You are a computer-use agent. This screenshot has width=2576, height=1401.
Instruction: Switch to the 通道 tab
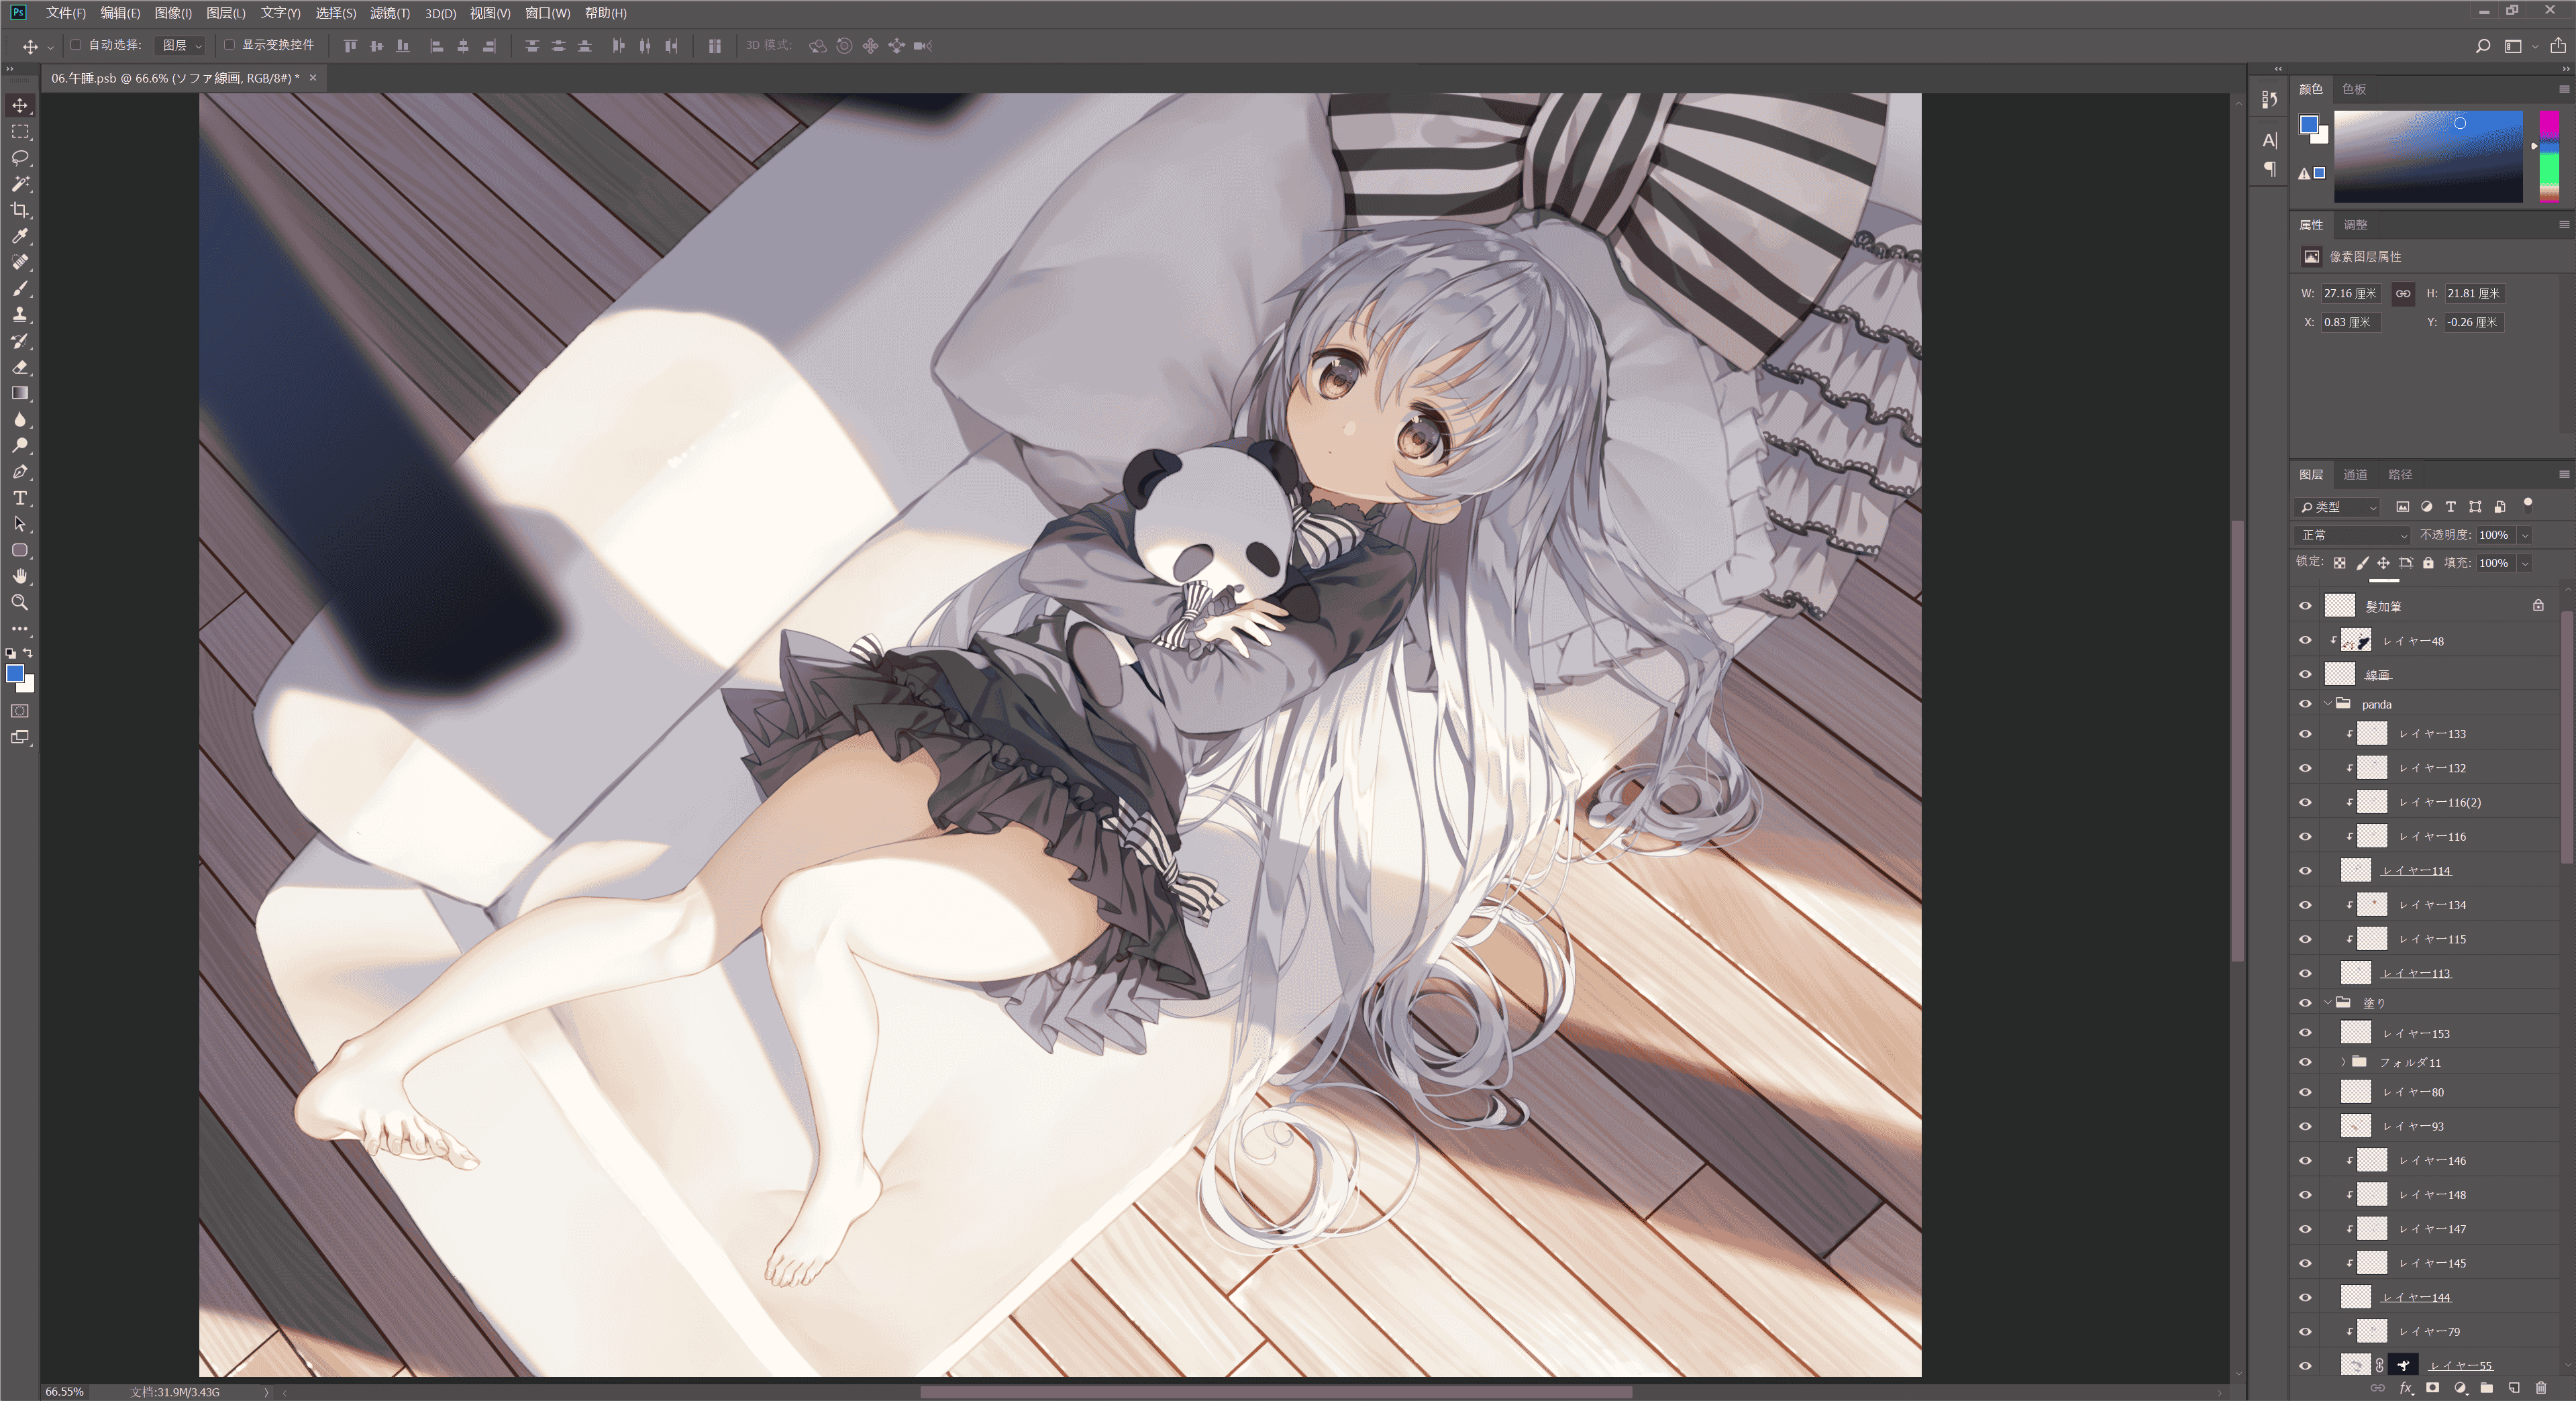tap(2355, 474)
